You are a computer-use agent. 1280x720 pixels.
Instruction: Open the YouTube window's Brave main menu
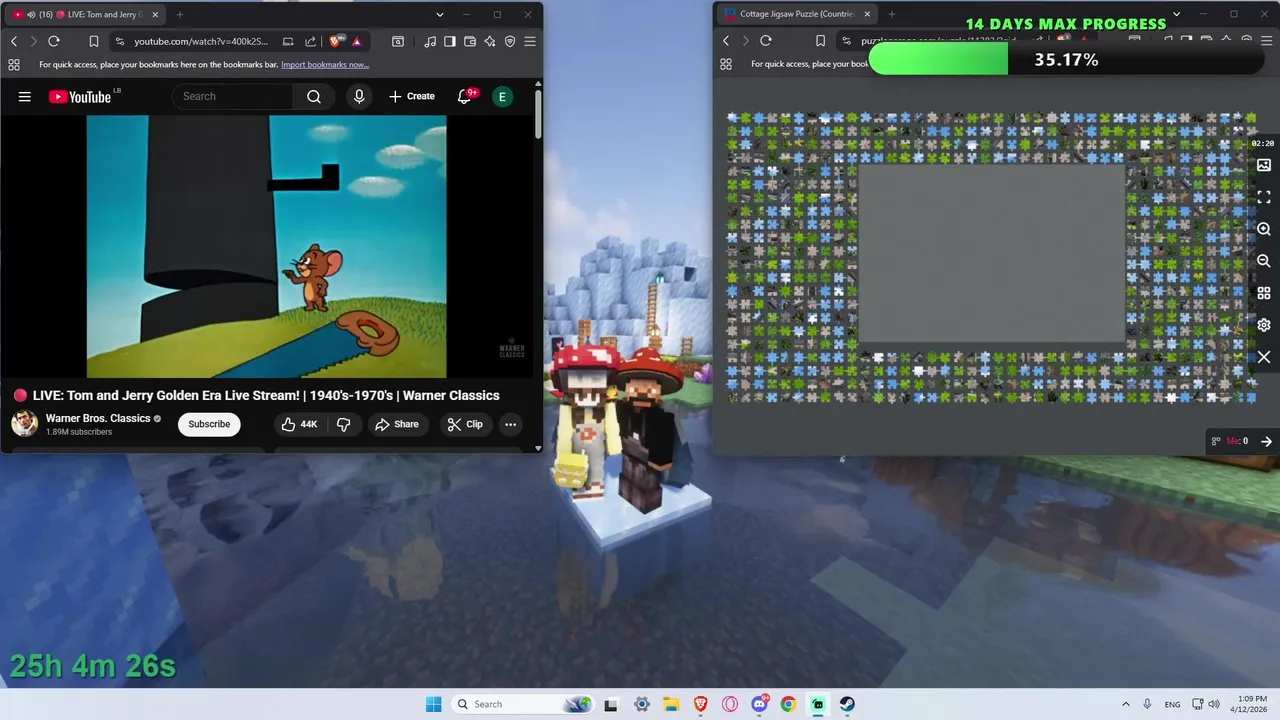click(530, 41)
